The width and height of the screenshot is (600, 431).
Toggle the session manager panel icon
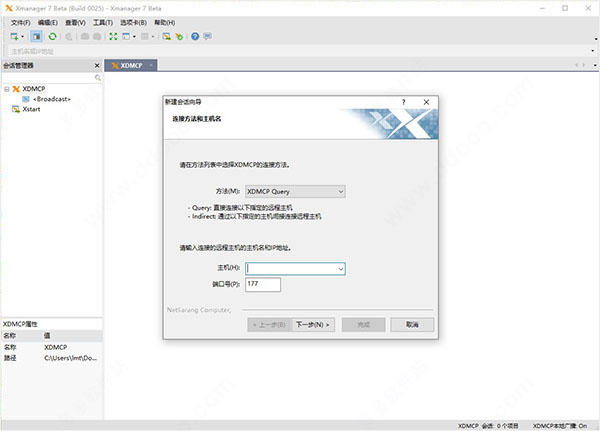coord(36,36)
